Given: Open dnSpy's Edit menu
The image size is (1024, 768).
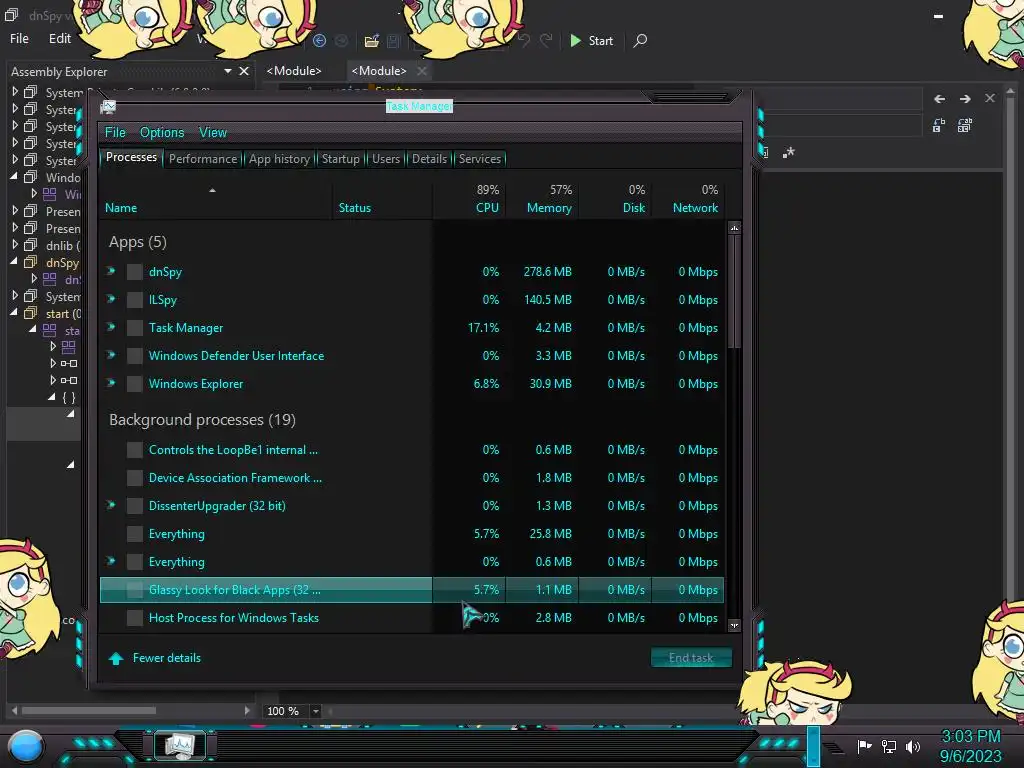Looking at the screenshot, I should click(60, 39).
